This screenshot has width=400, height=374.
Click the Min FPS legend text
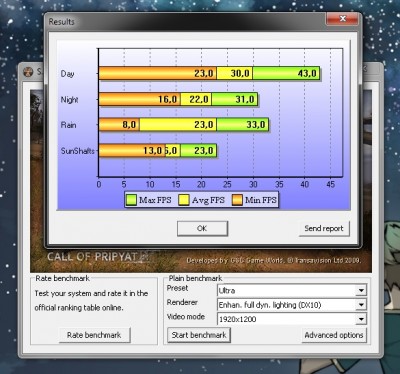261,200
